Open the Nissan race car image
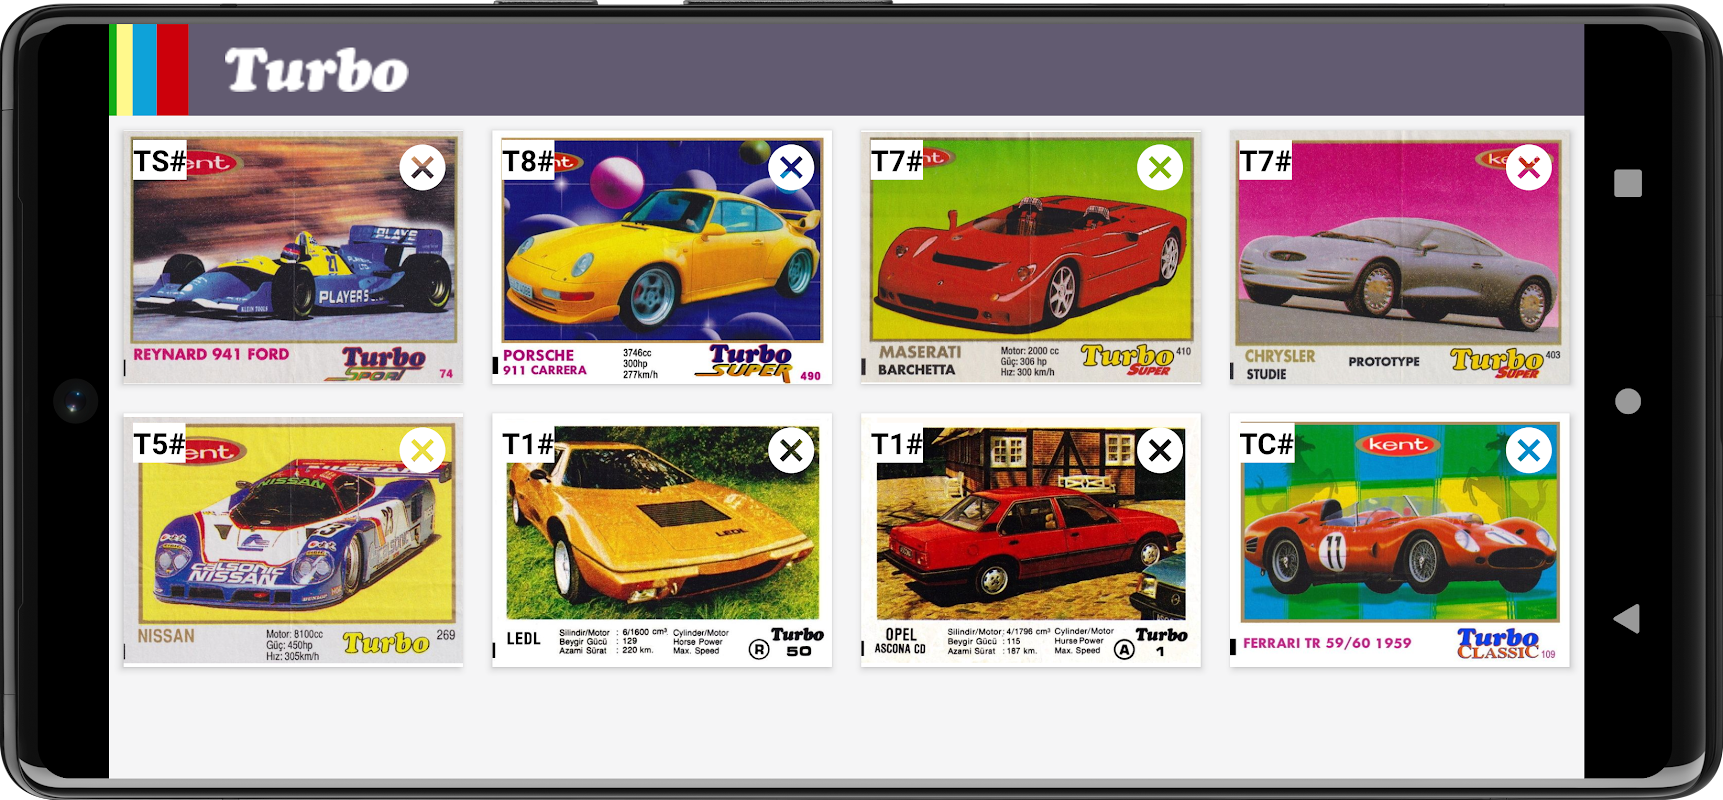The height and width of the screenshot is (800, 1723). click(293, 540)
